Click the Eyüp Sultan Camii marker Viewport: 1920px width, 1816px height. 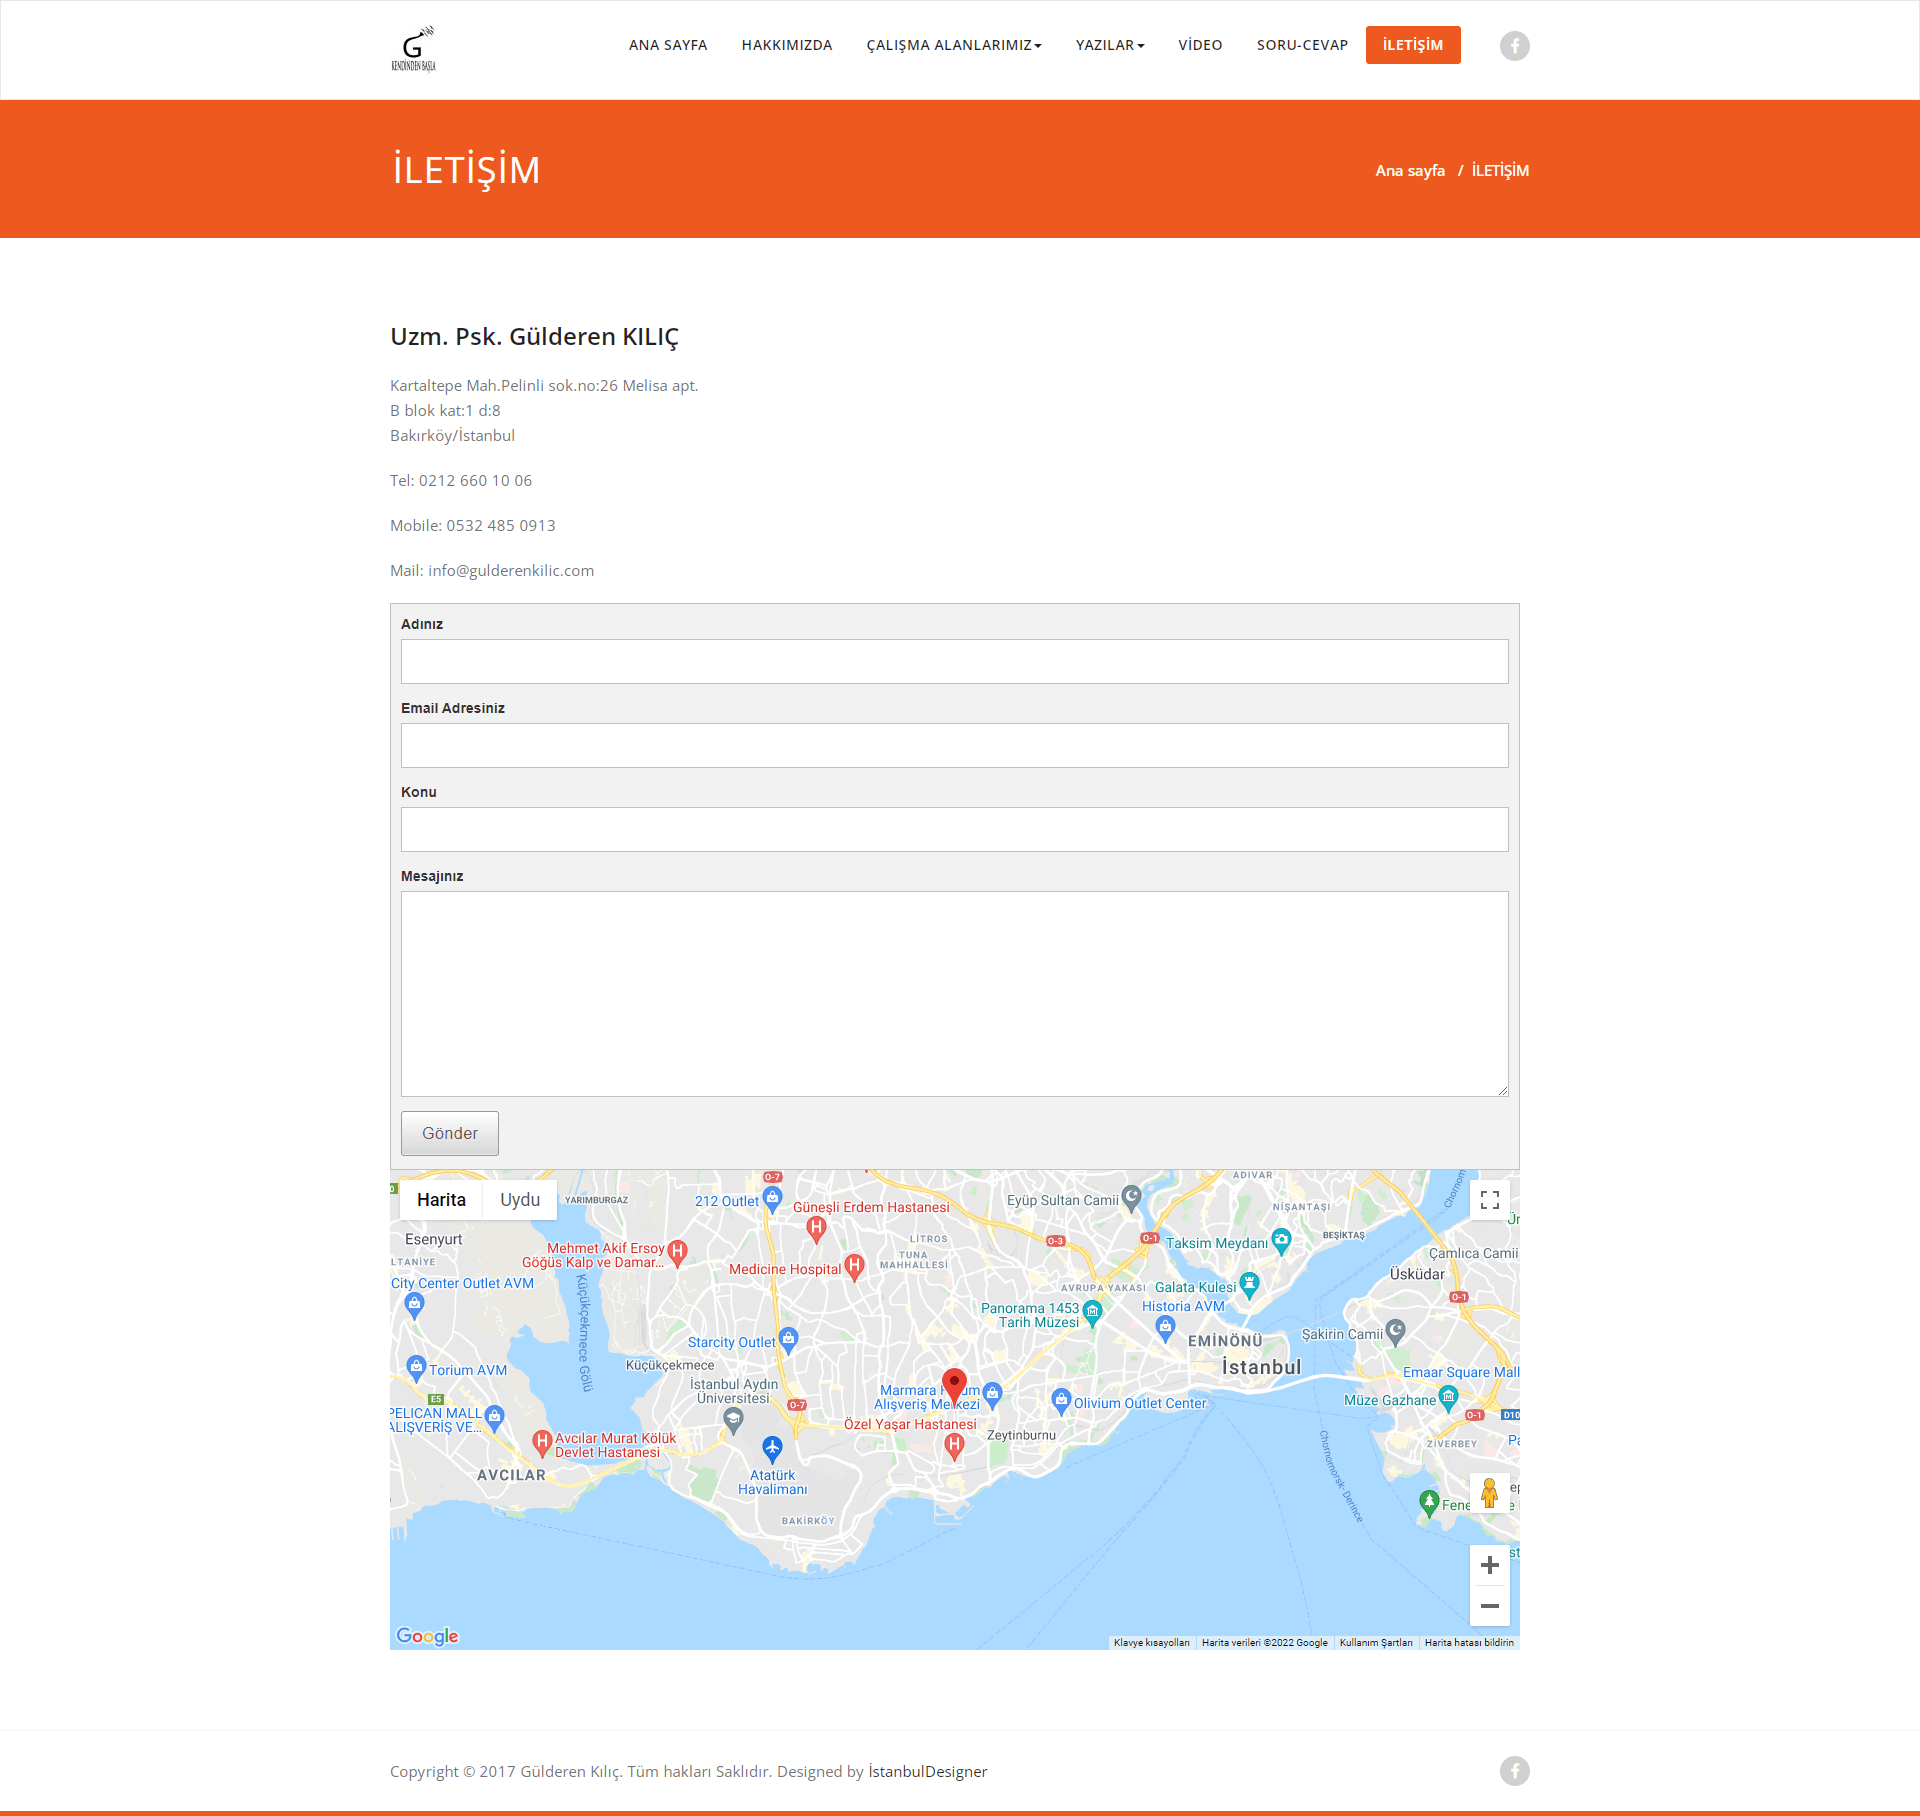click(1131, 1197)
